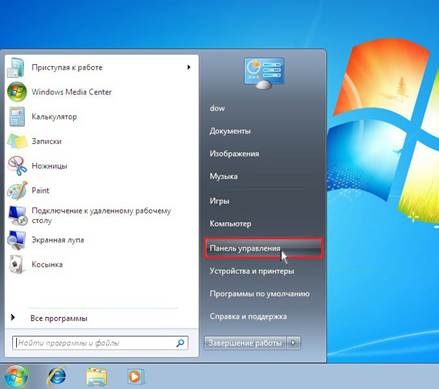Image resolution: width=439 pixels, height=389 pixels.
Task: Open Windows Media Center icon
Action: 17,92
